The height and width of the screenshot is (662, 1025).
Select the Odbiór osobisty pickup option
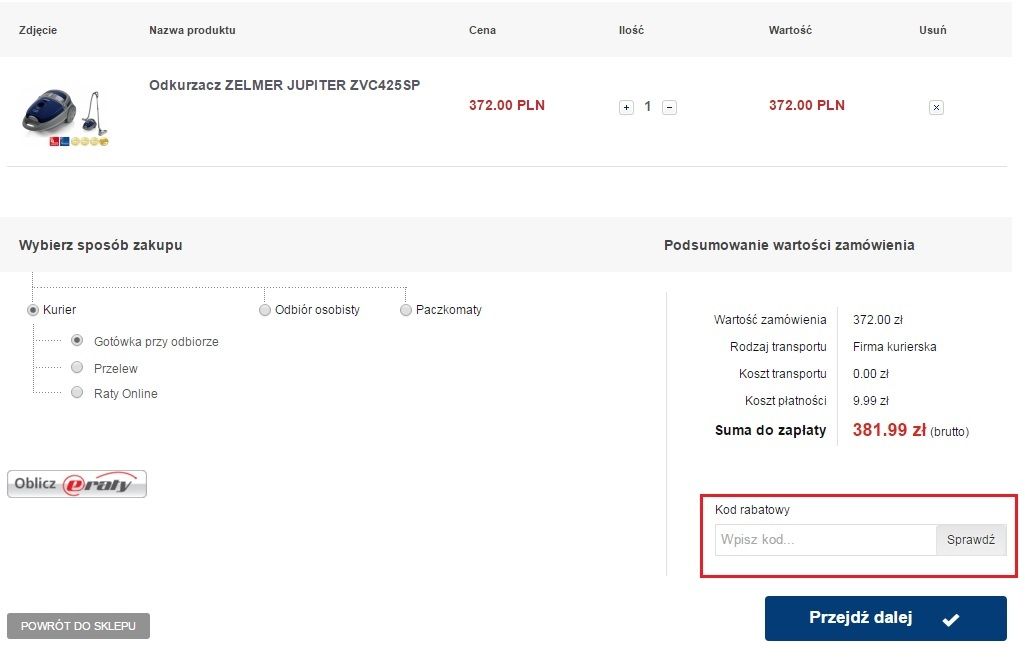click(265, 310)
